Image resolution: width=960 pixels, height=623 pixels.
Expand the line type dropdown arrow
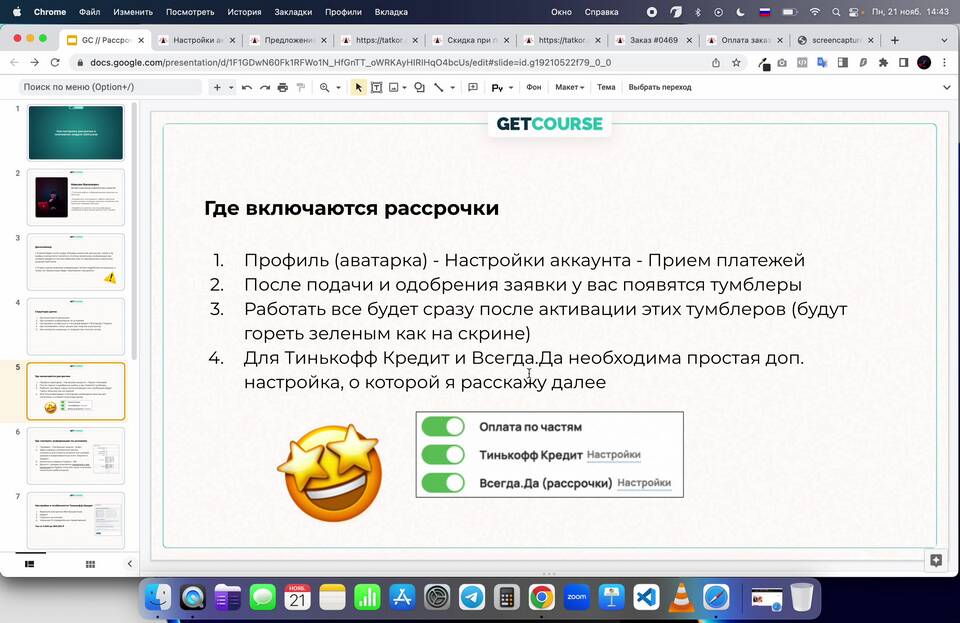(452, 88)
